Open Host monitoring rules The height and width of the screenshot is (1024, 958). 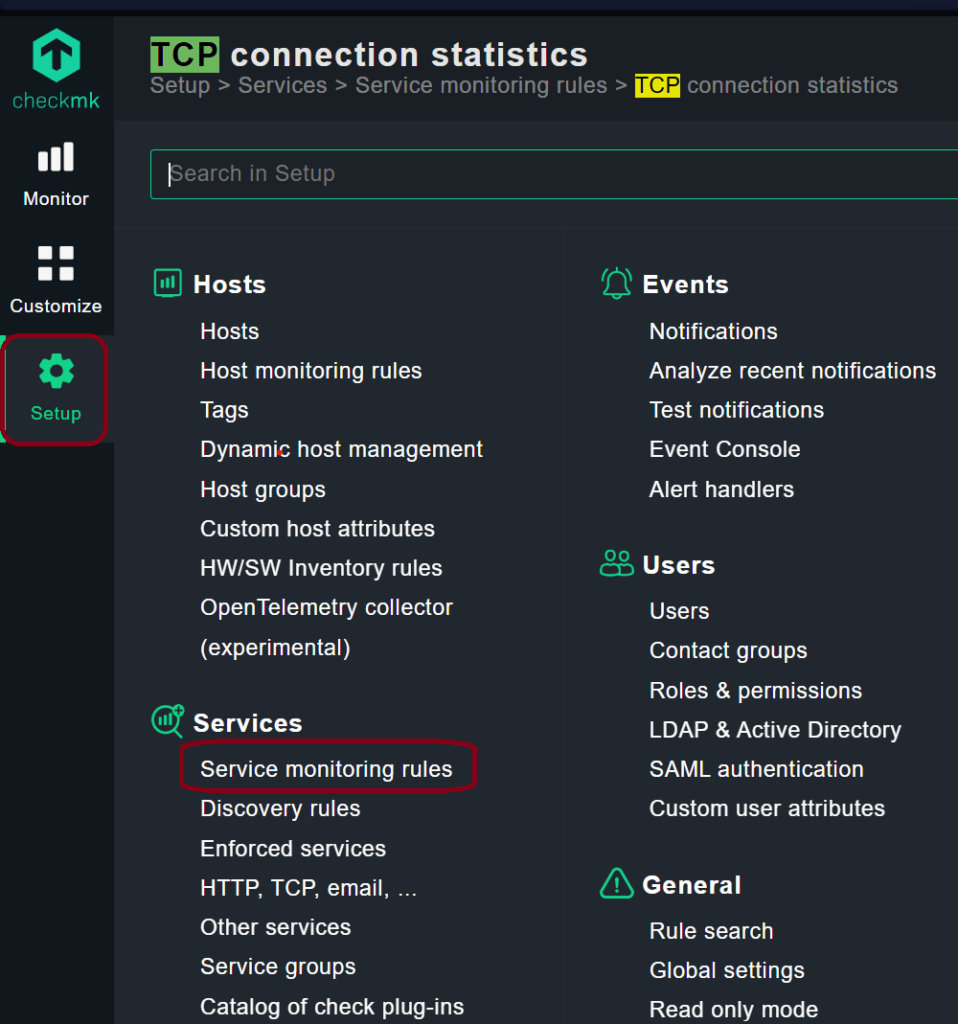(311, 371)
